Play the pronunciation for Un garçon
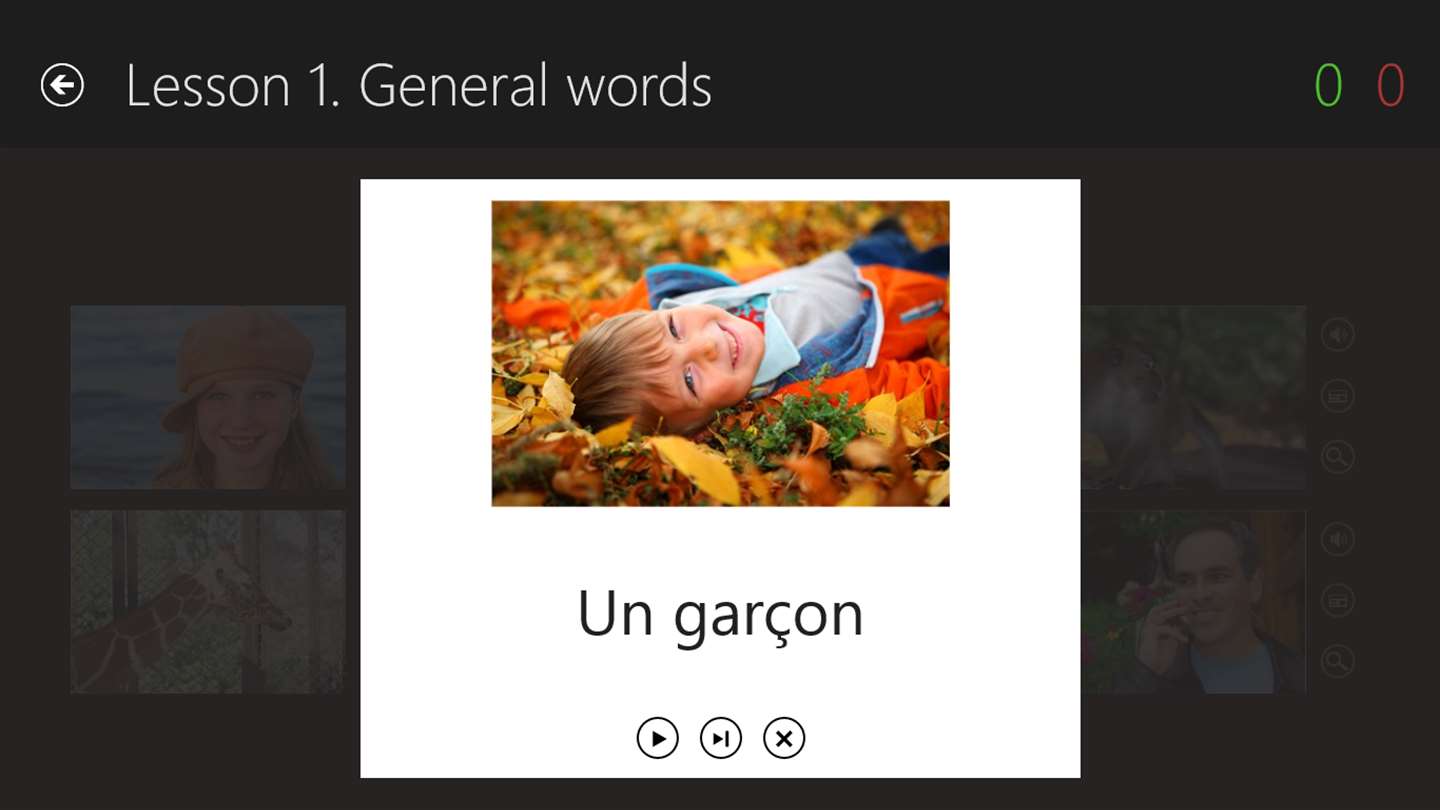This screenshot has height=810, width=1440. point(657,738)
